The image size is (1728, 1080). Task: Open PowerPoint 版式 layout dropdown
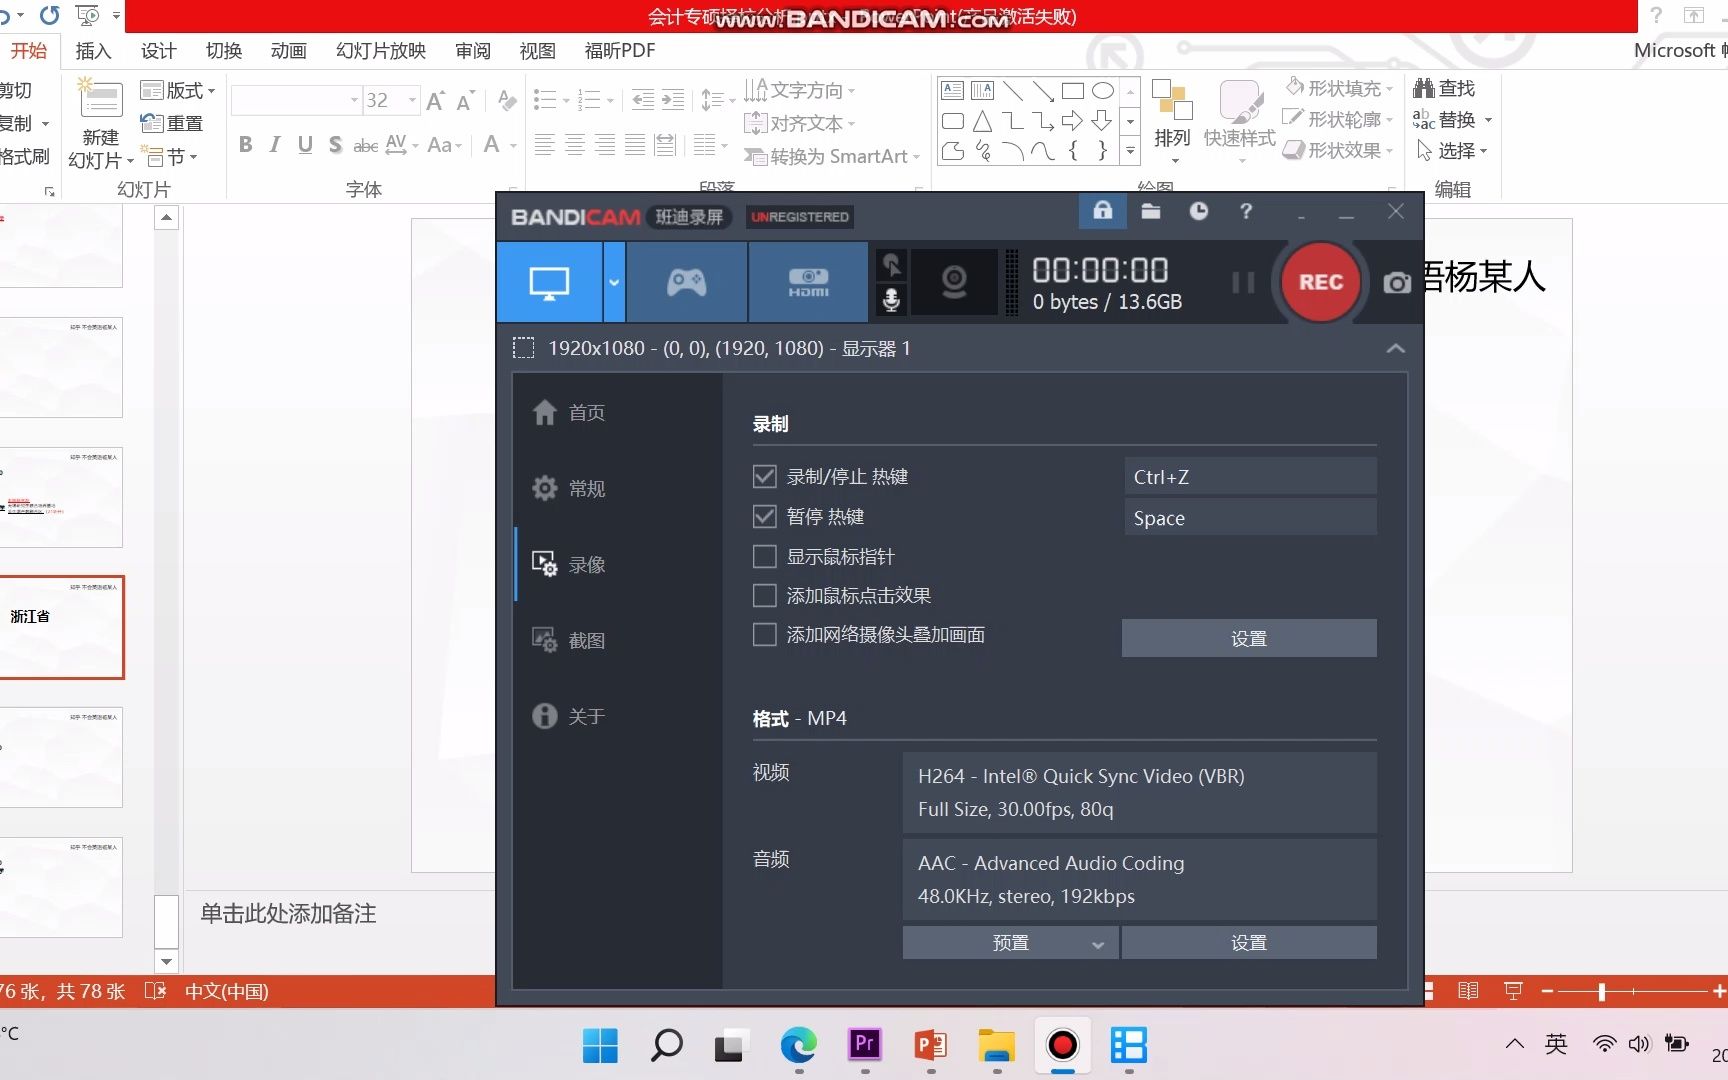coord(178,90)
